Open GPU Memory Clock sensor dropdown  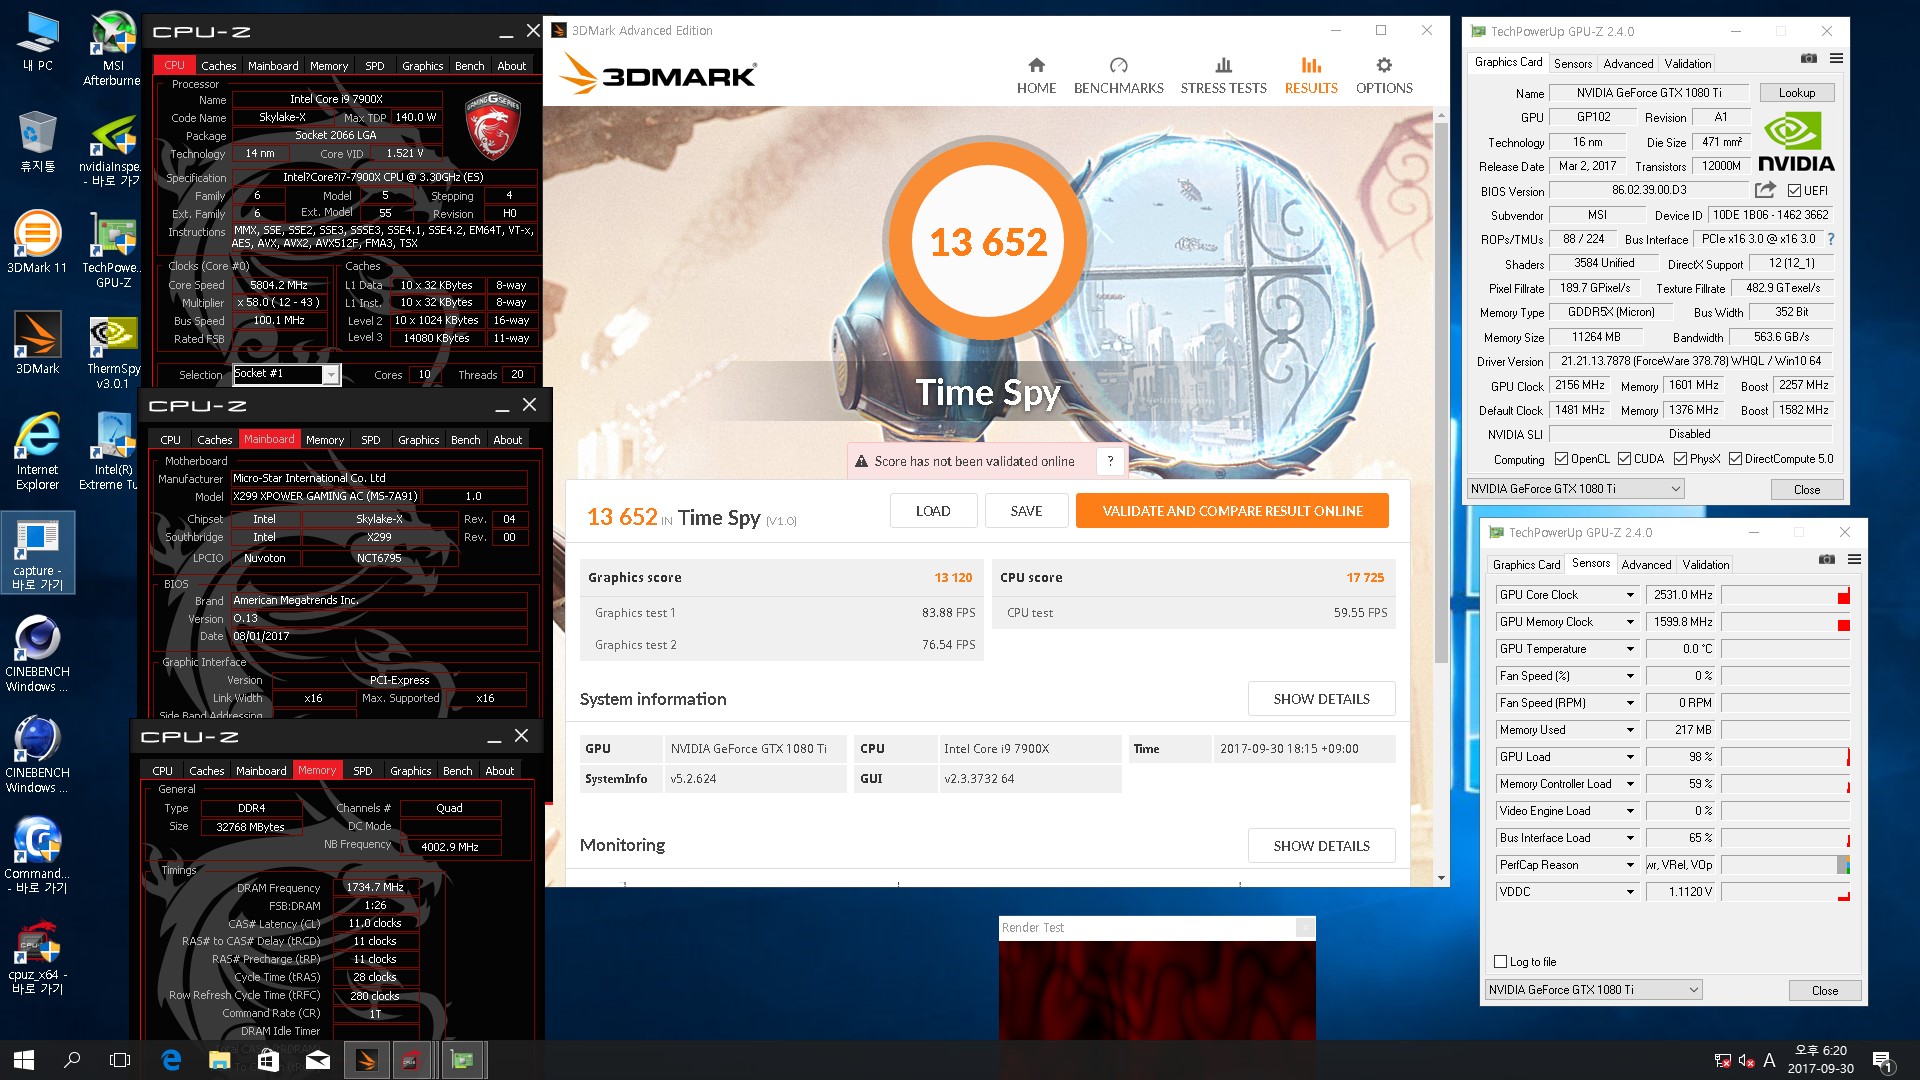pyautogui.click(x=1630, y=622)
